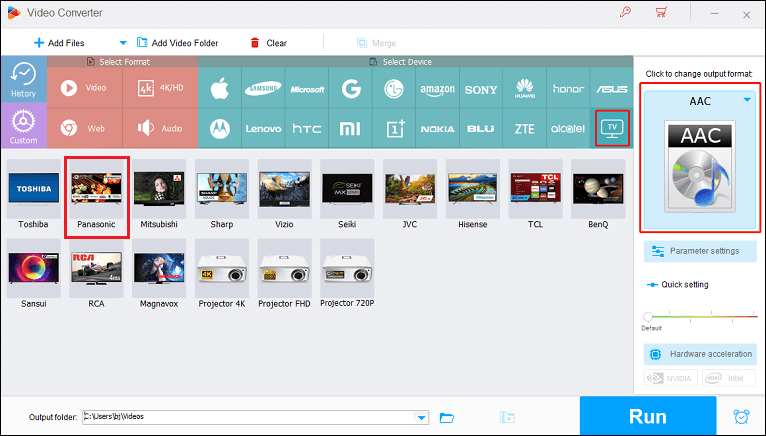Switch to the Audio format tab
766x436 pixels.
(x=160, y=129)
